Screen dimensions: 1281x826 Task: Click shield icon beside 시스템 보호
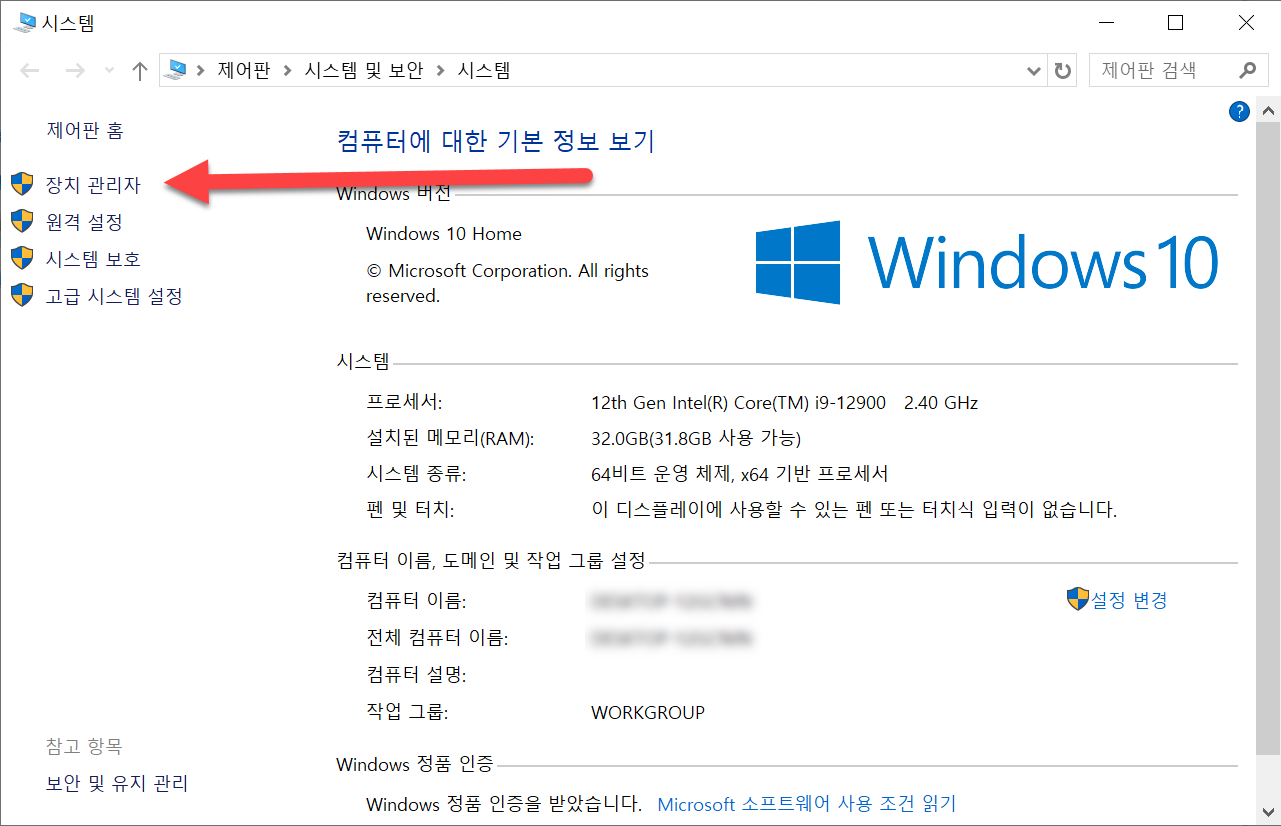(x=22, y=258)
